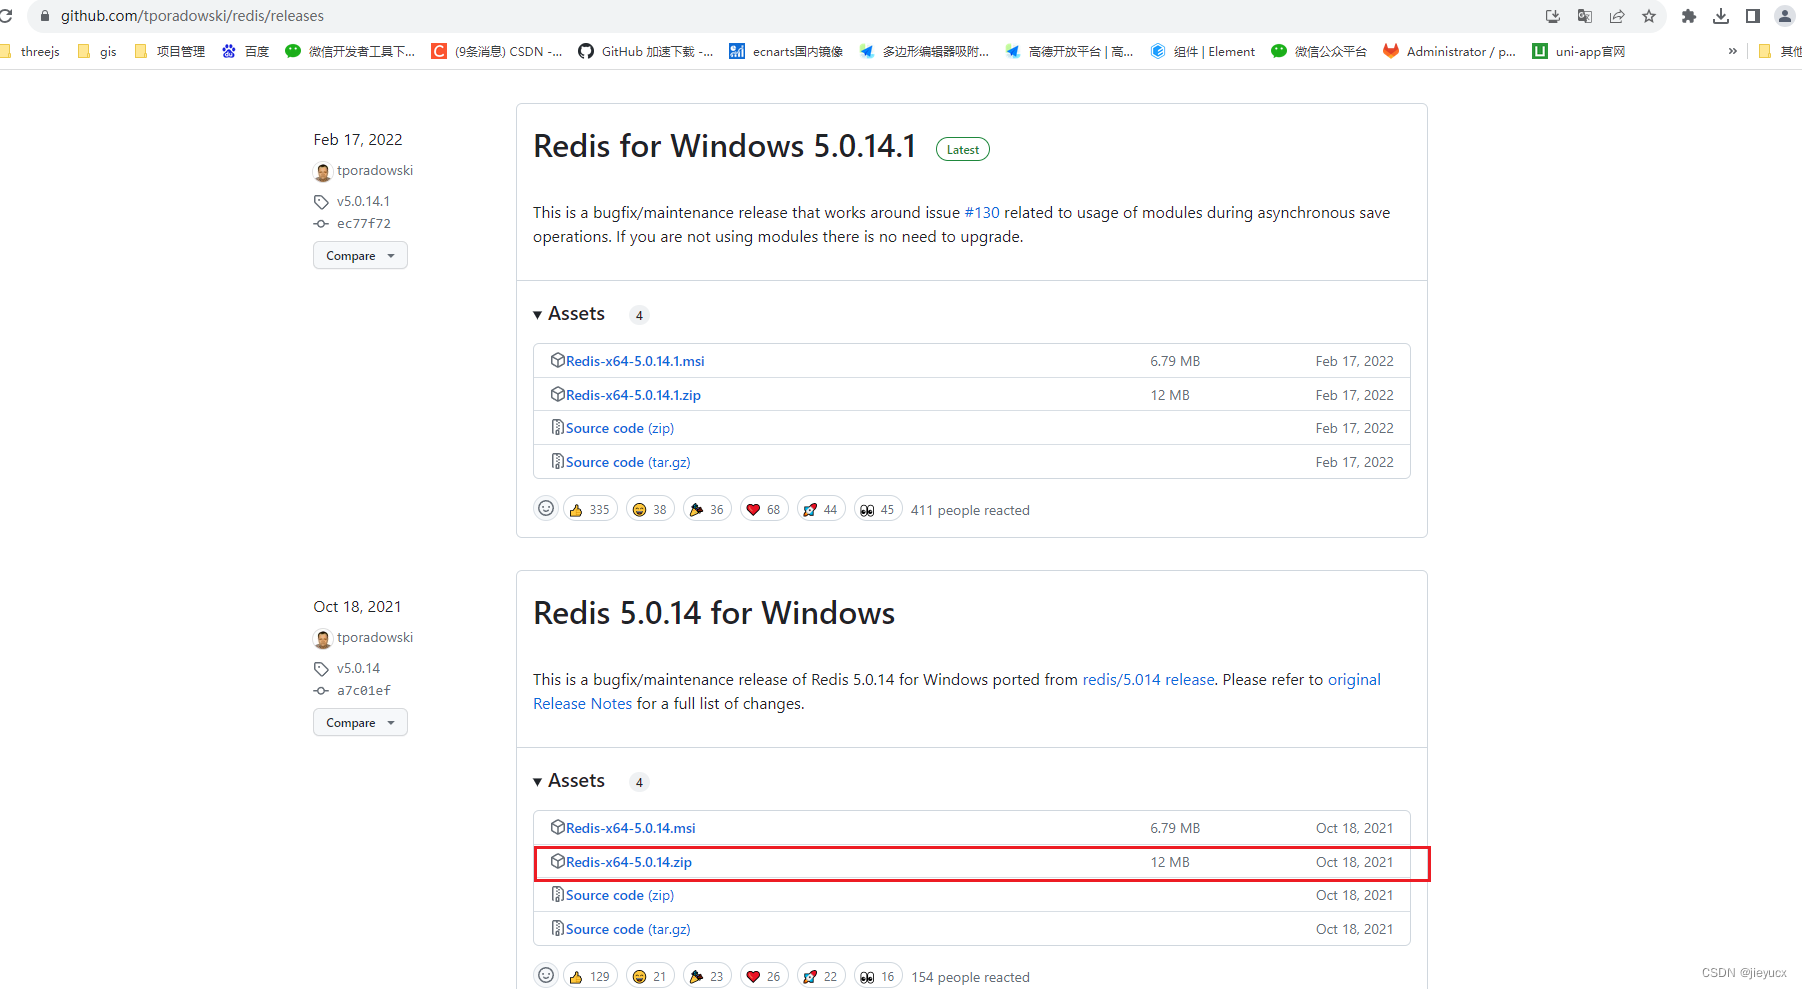Click the install app icon in the address bar
Viewport: 1802px width, 989px height.
1553,16
